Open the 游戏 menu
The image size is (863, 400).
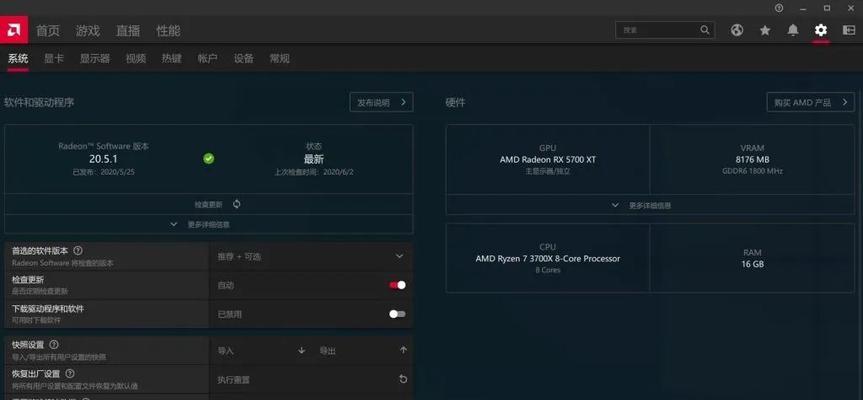(88, 31)
